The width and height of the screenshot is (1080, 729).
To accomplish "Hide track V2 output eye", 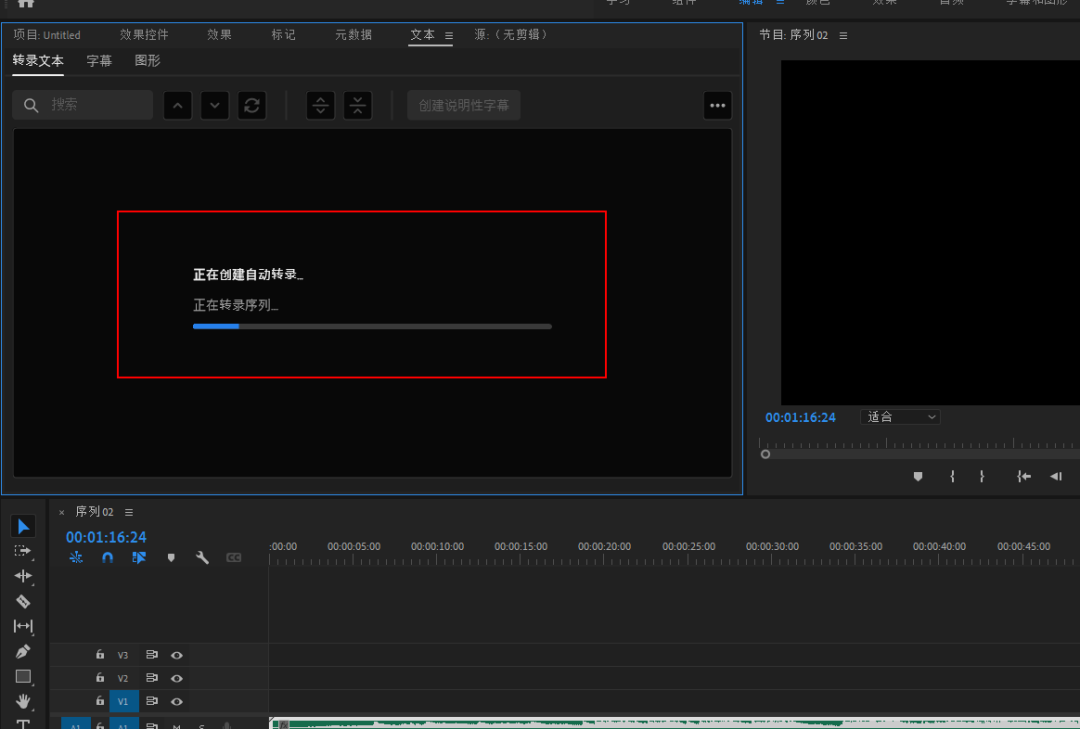I will click(x=176, y=679).
